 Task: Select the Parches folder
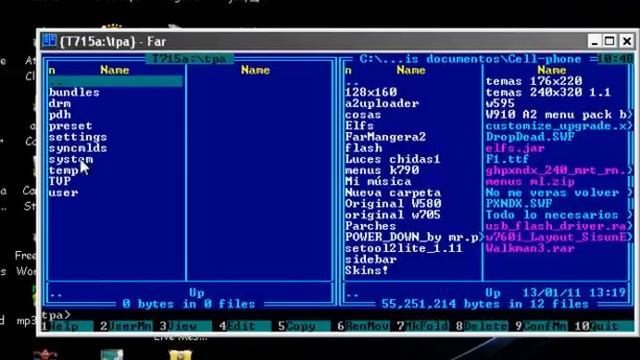(370, 226)
